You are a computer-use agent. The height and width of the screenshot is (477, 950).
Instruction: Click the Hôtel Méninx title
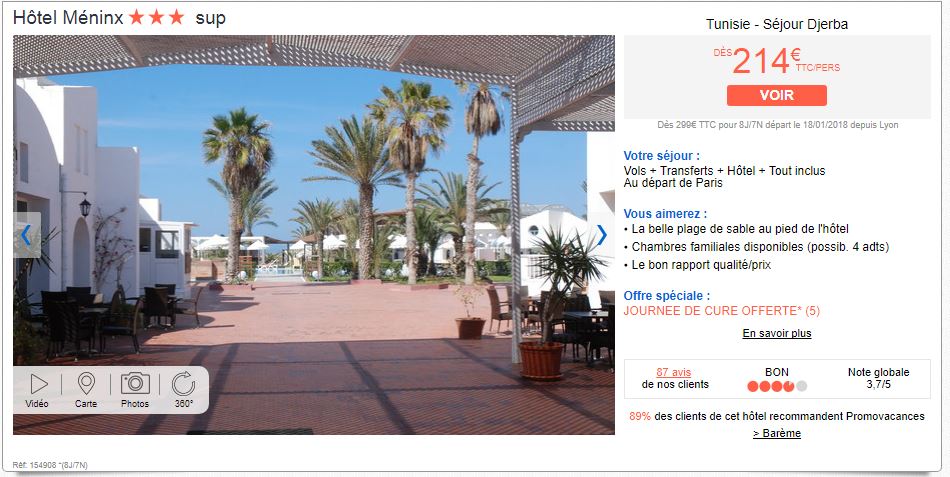pos(68,18)
